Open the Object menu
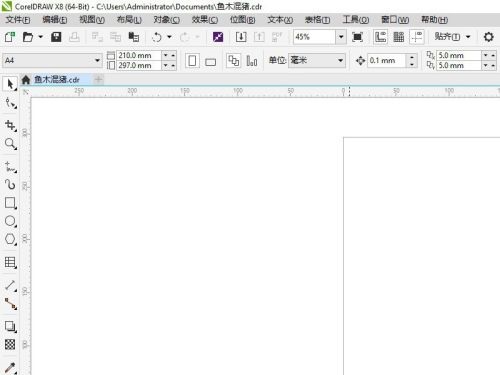Screen dimensions: 500x375 click(x=166, y=20)
